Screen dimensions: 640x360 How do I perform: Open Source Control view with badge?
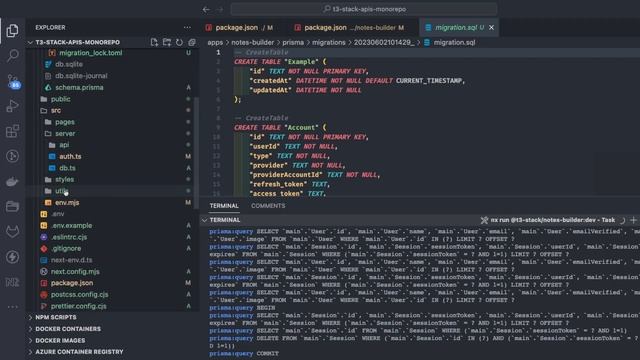coord(13,81)
